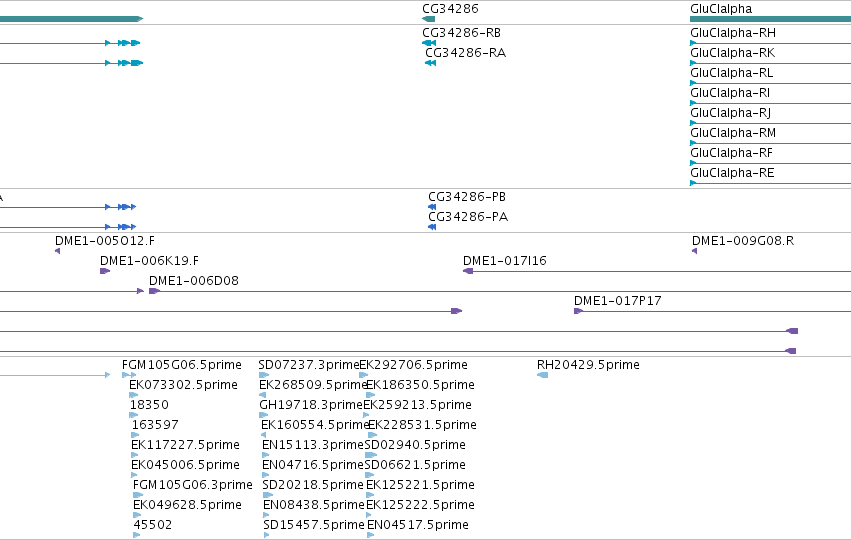The height and width of the screenshot is (540, 851).
Task: Select EST EN04517.5prime
Action: [x=418, y=525]
